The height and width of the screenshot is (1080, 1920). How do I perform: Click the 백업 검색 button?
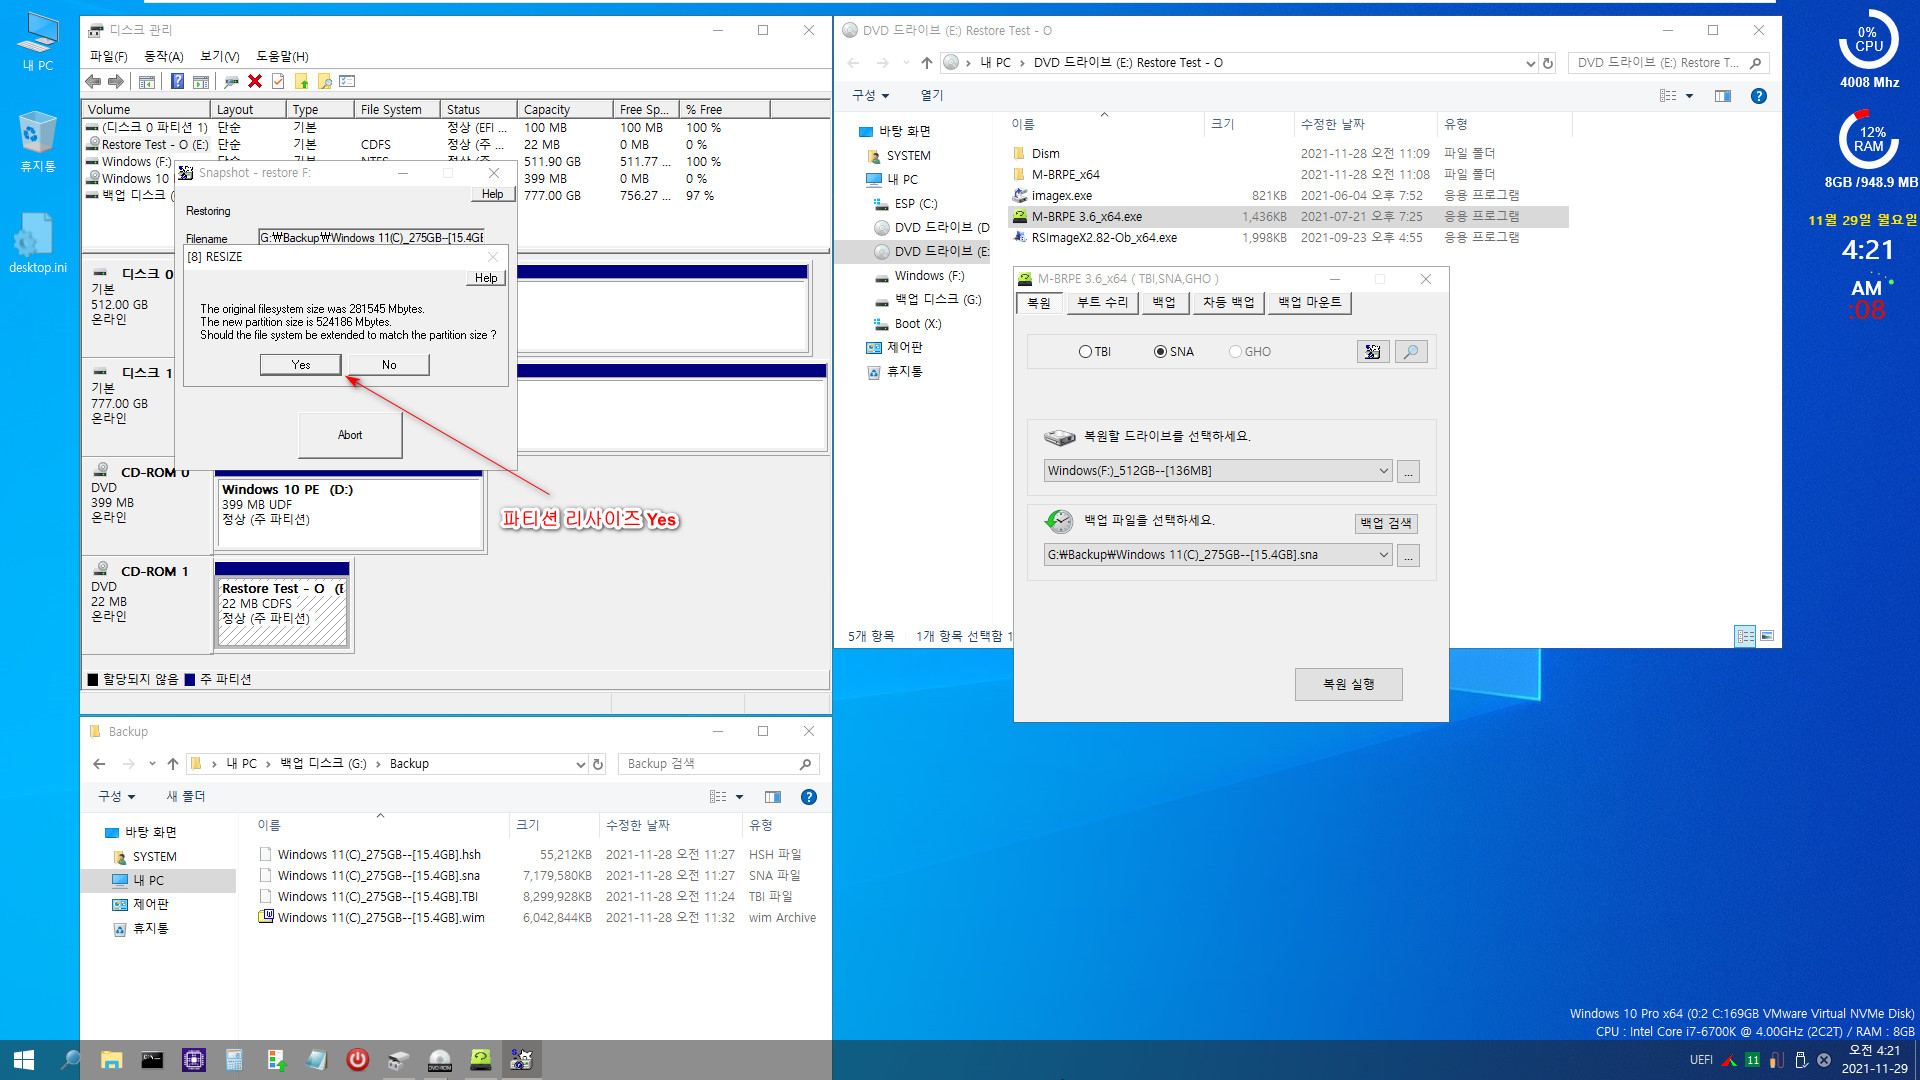(1386, 523)
